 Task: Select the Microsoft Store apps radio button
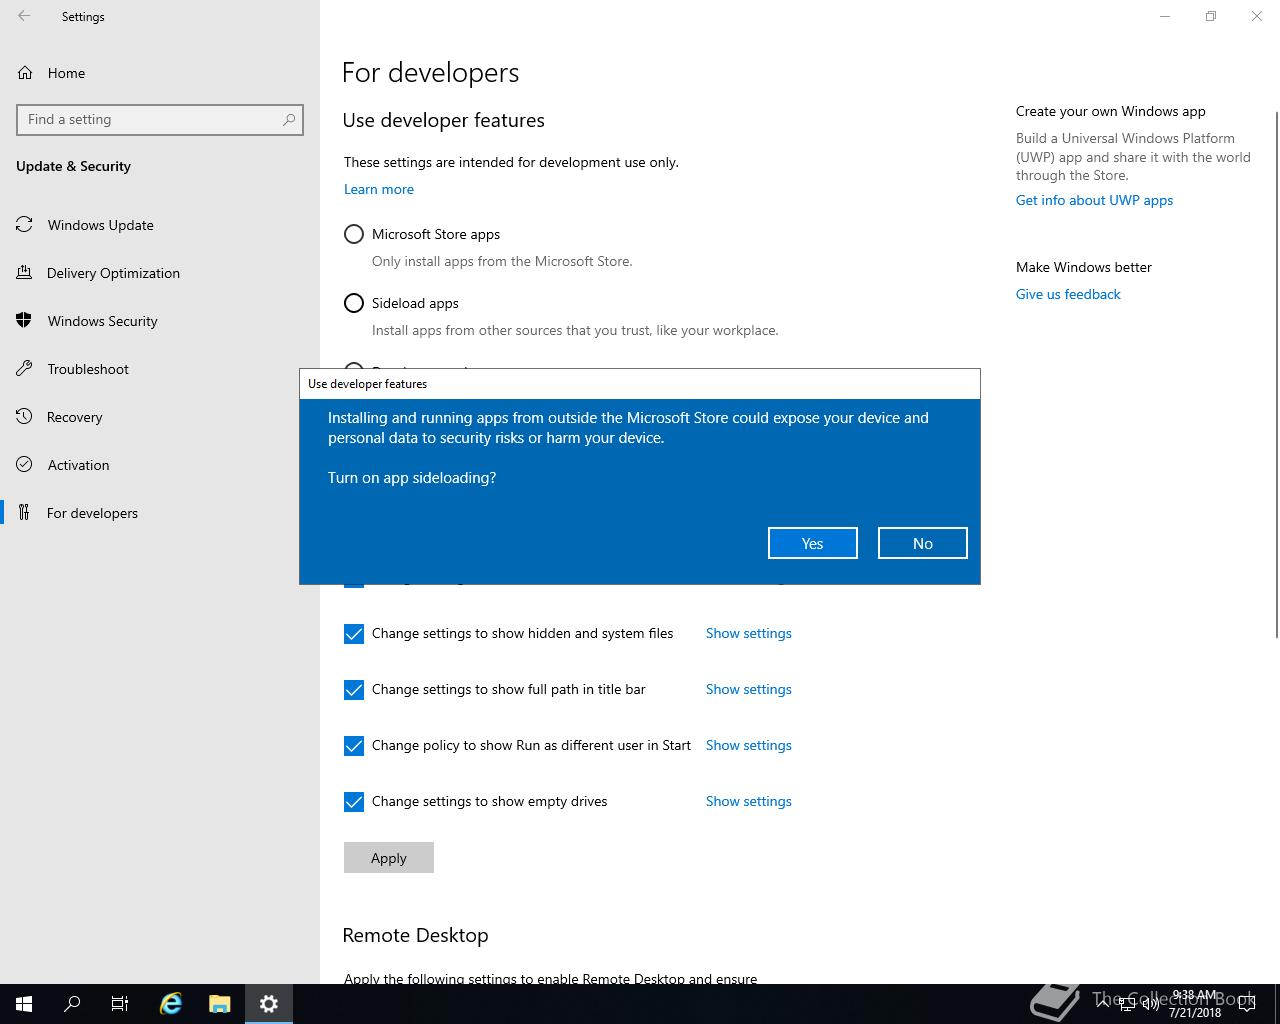point(354,234)
